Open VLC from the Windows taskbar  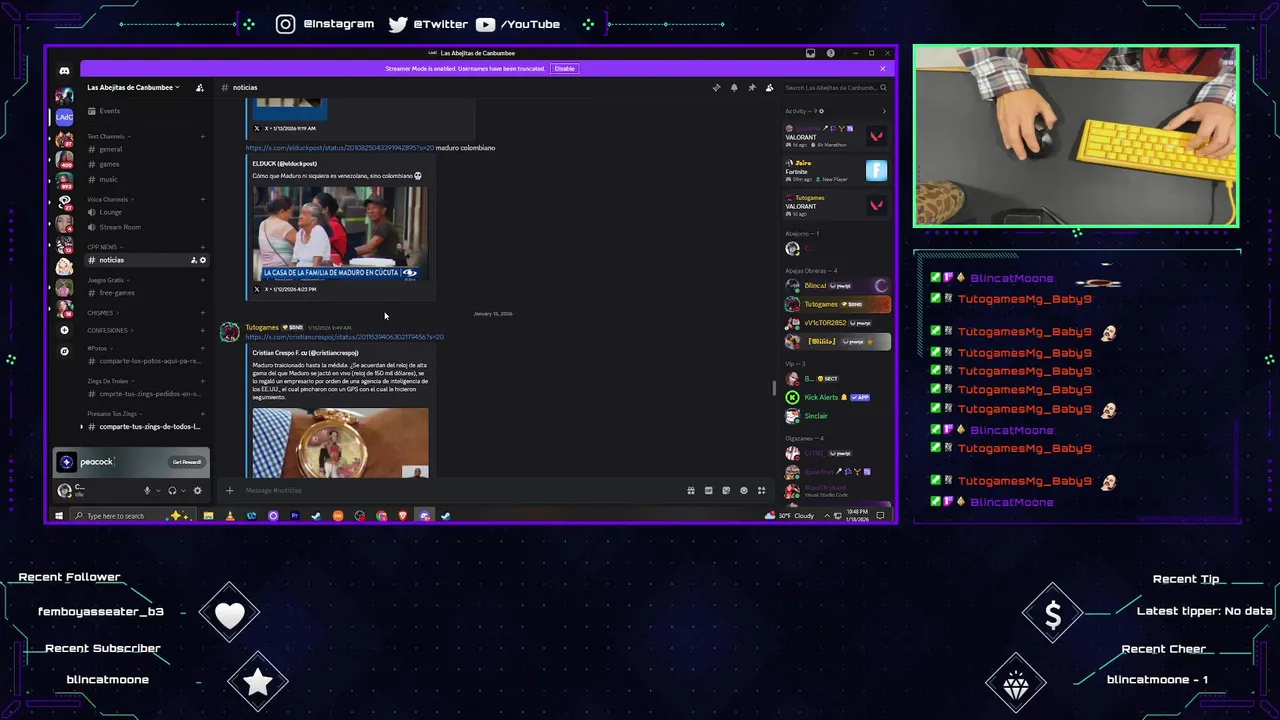pos(230,516)
